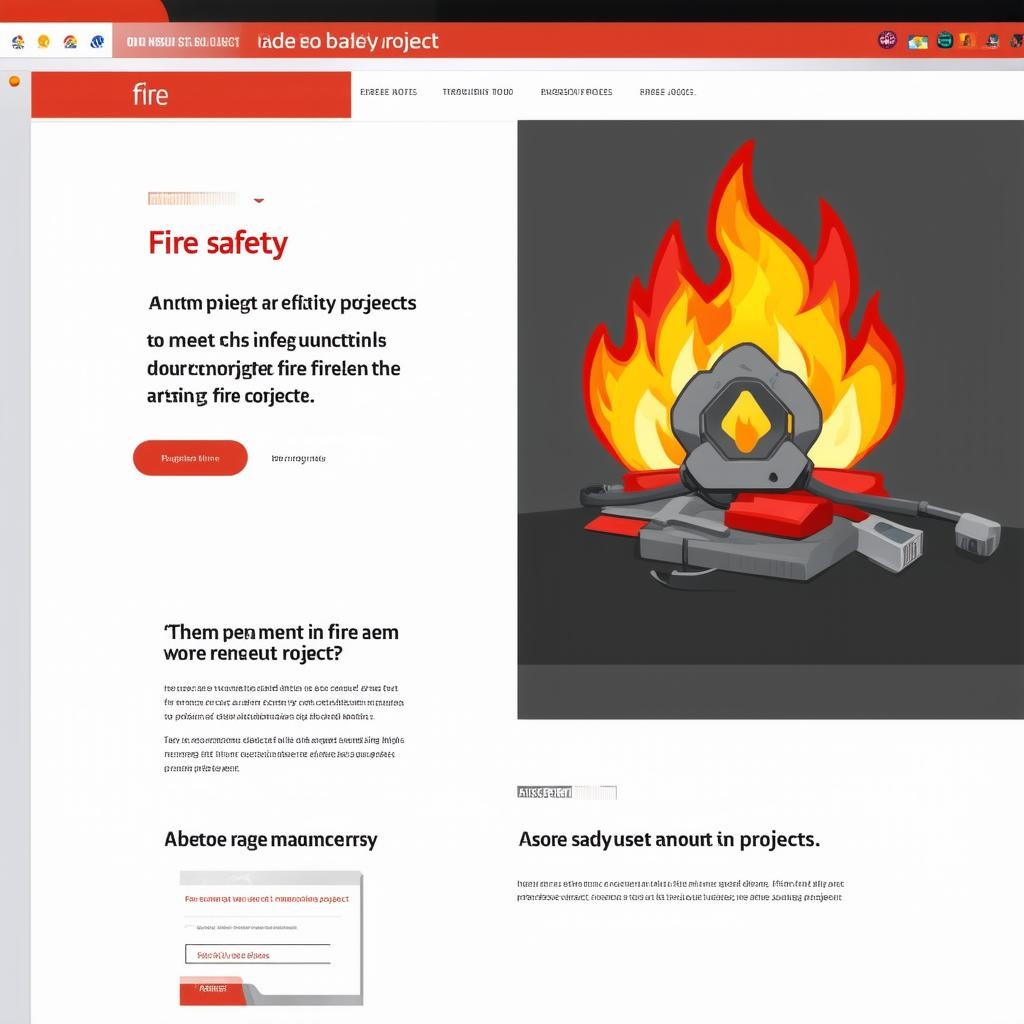Click the dark teal round icon in the top-right toolbar
Viewport: 1024px width, 1024px height.
(x=945, y=40)
